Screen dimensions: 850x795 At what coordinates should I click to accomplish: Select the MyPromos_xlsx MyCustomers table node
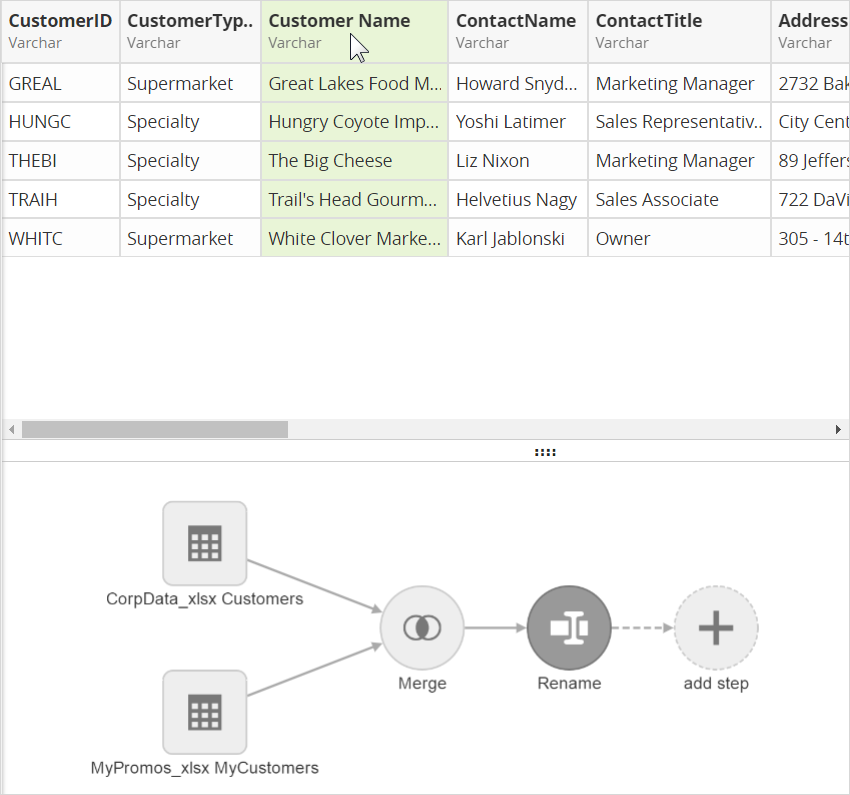204,712
